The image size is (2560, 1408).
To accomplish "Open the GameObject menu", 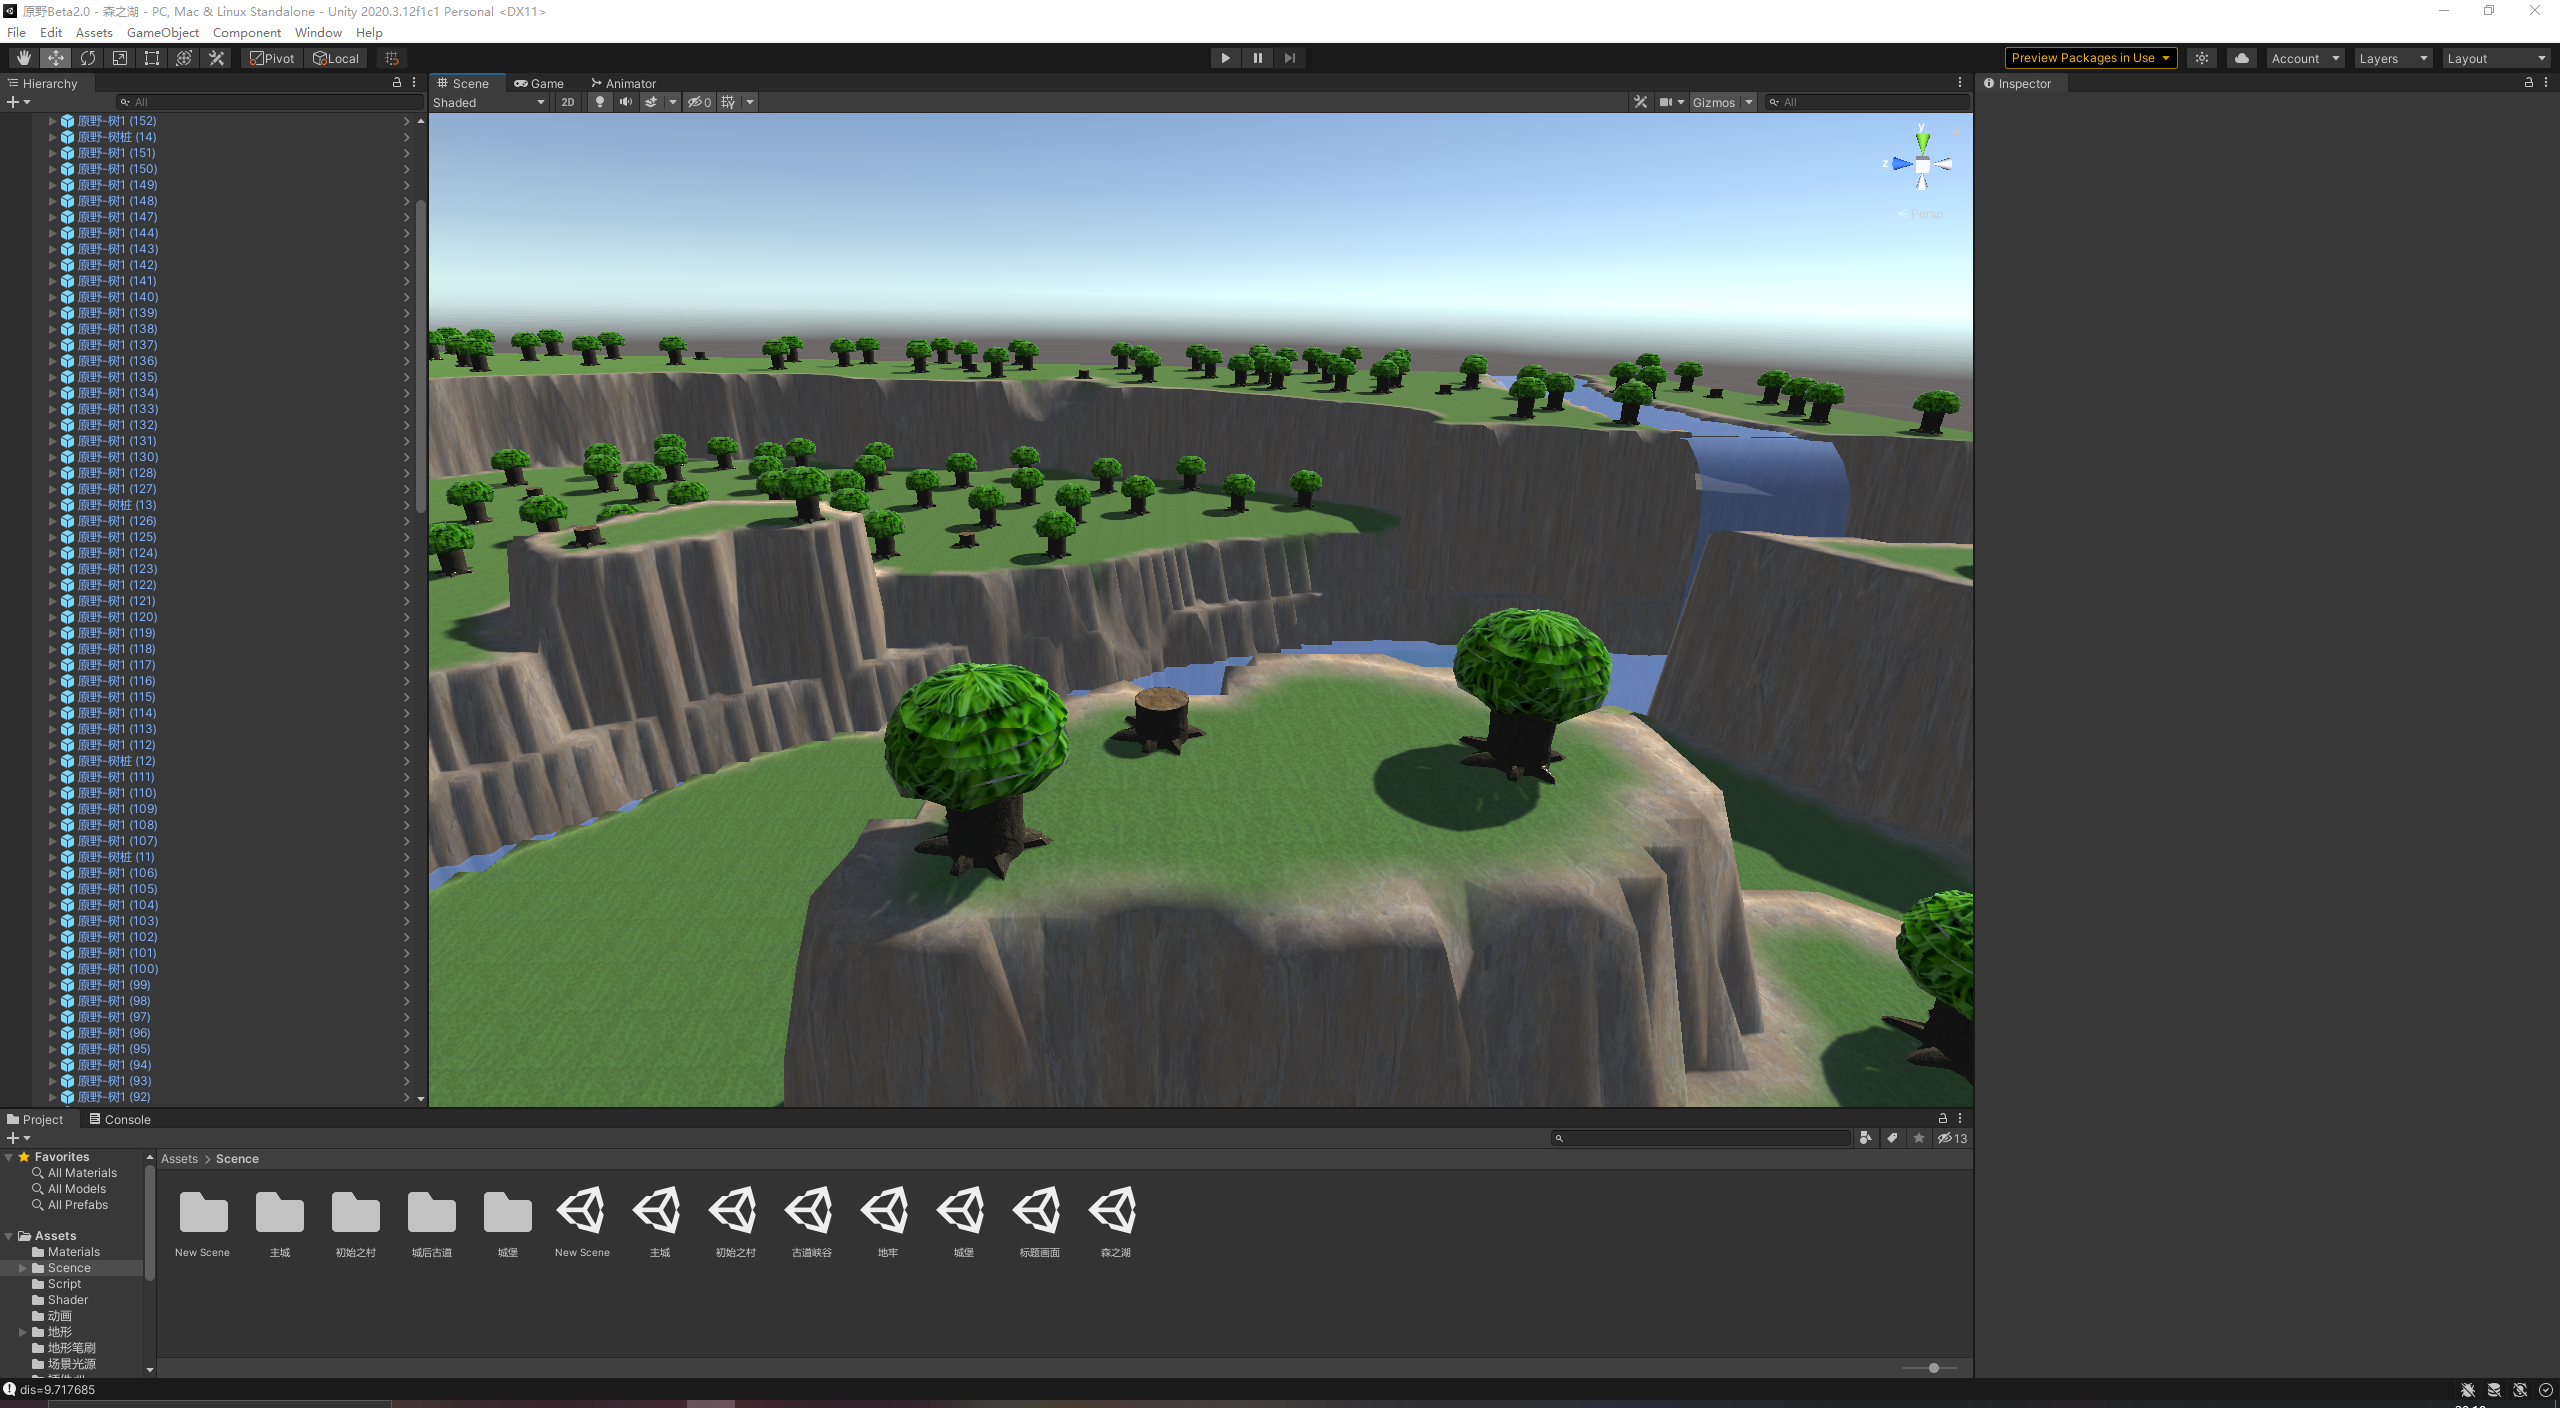I will tap(162, 32).
